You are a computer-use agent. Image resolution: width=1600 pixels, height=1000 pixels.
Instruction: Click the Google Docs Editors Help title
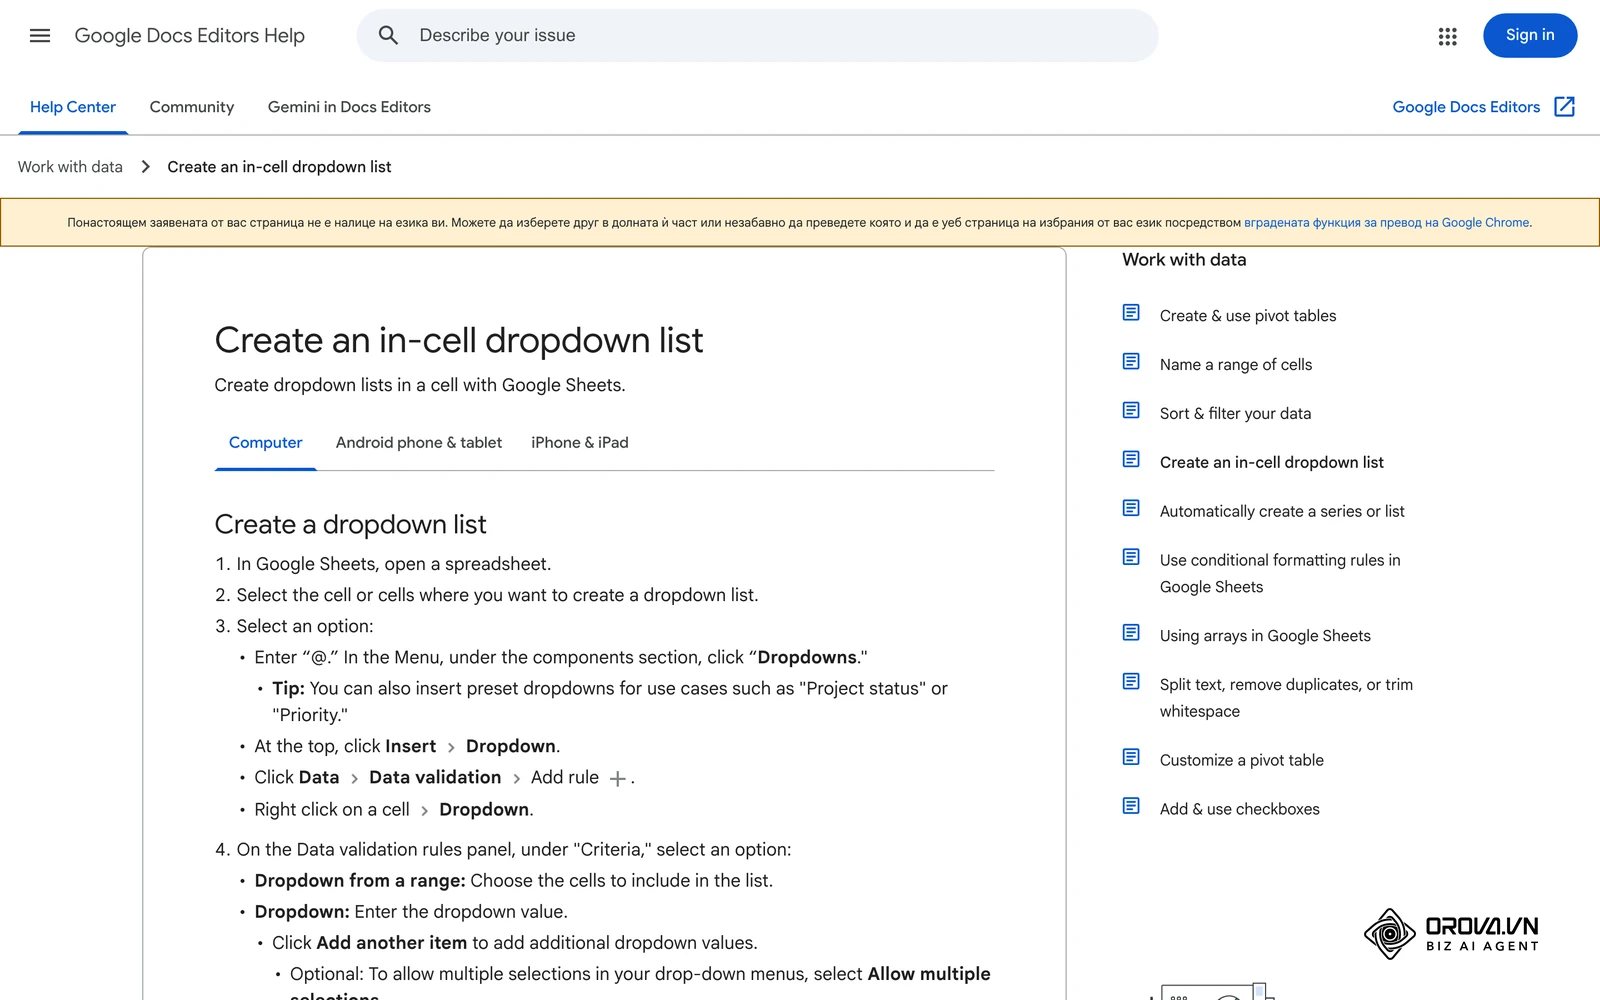[190, 36]
